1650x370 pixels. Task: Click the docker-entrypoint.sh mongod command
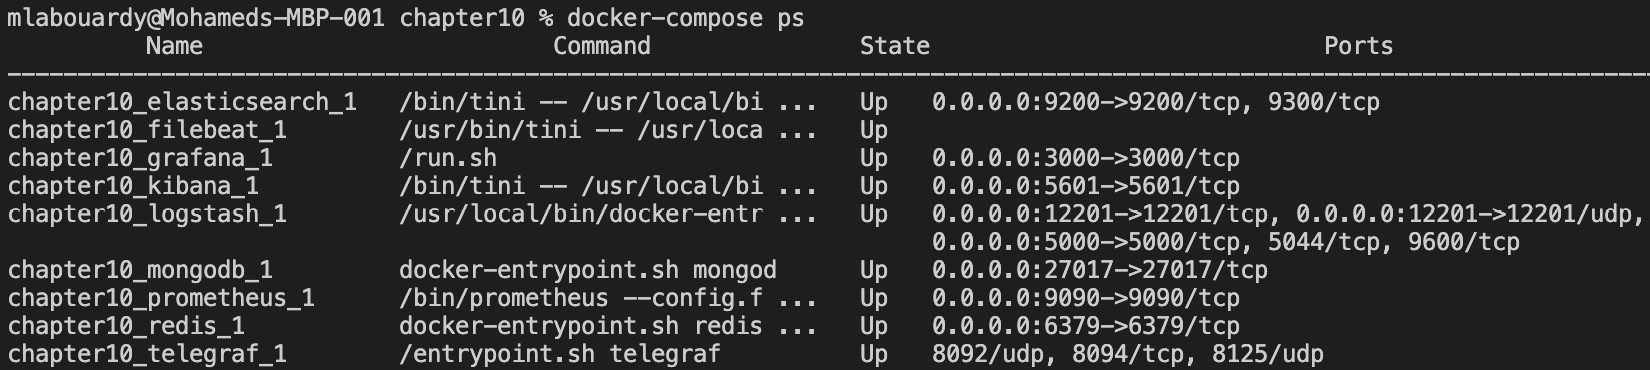[588, 270]
